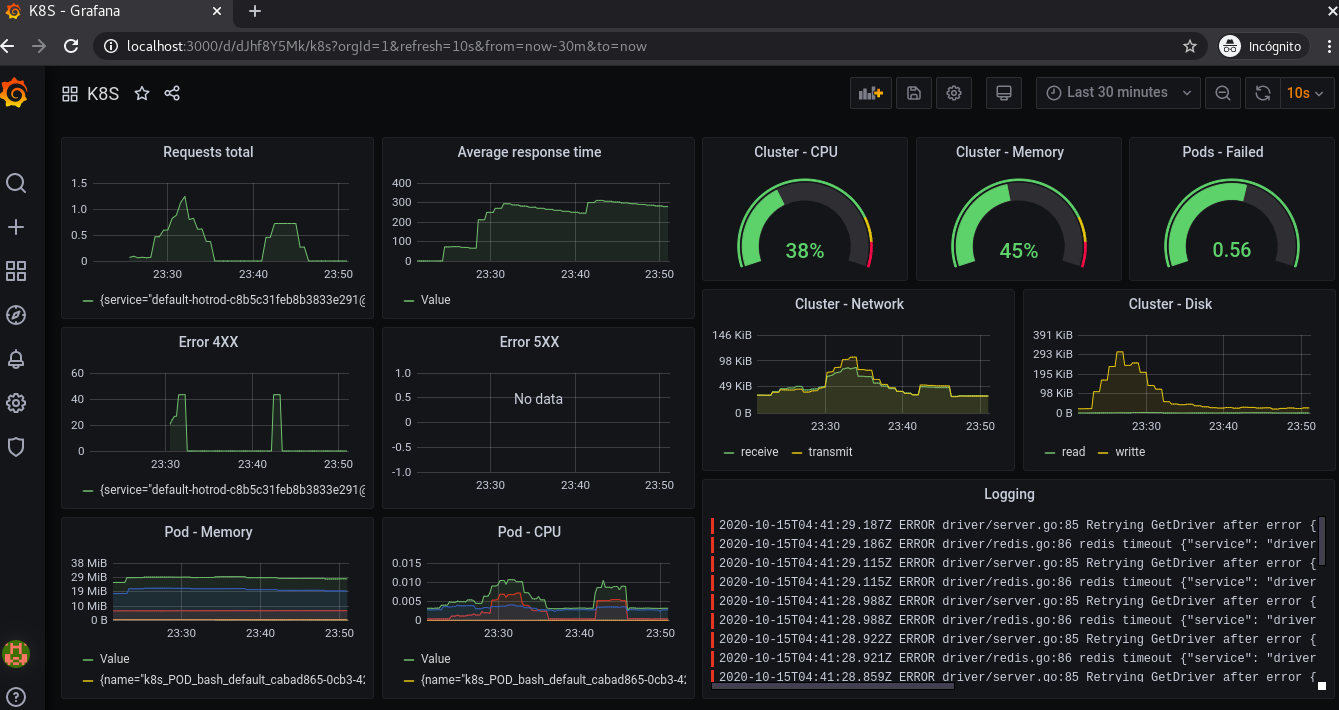
Task: Open the Average response time panel menu
Action: [529, 152]
